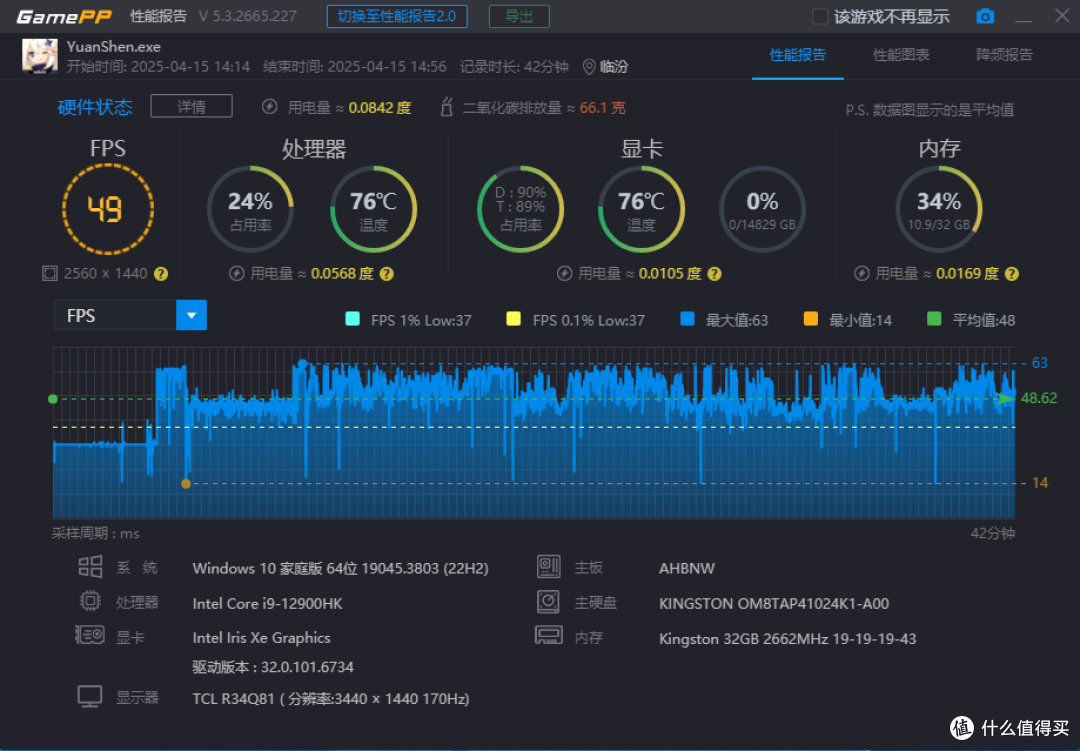Click the maximum value 63 chart marker

302,364
